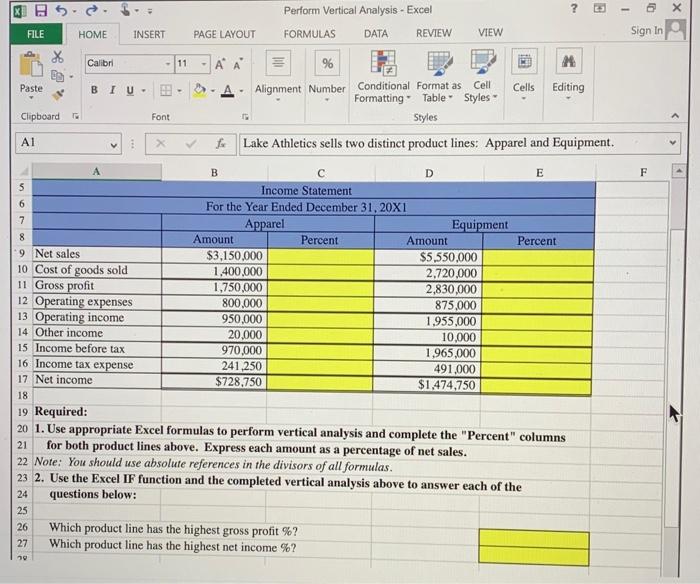
Task: Switch to the INSERT tab
Action: 149,34
